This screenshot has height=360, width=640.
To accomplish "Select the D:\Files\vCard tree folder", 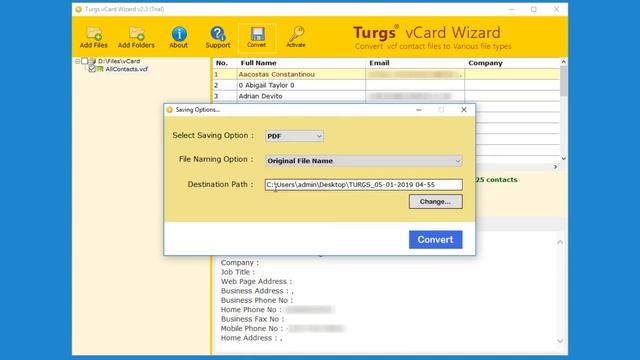I will pos(119,61).
